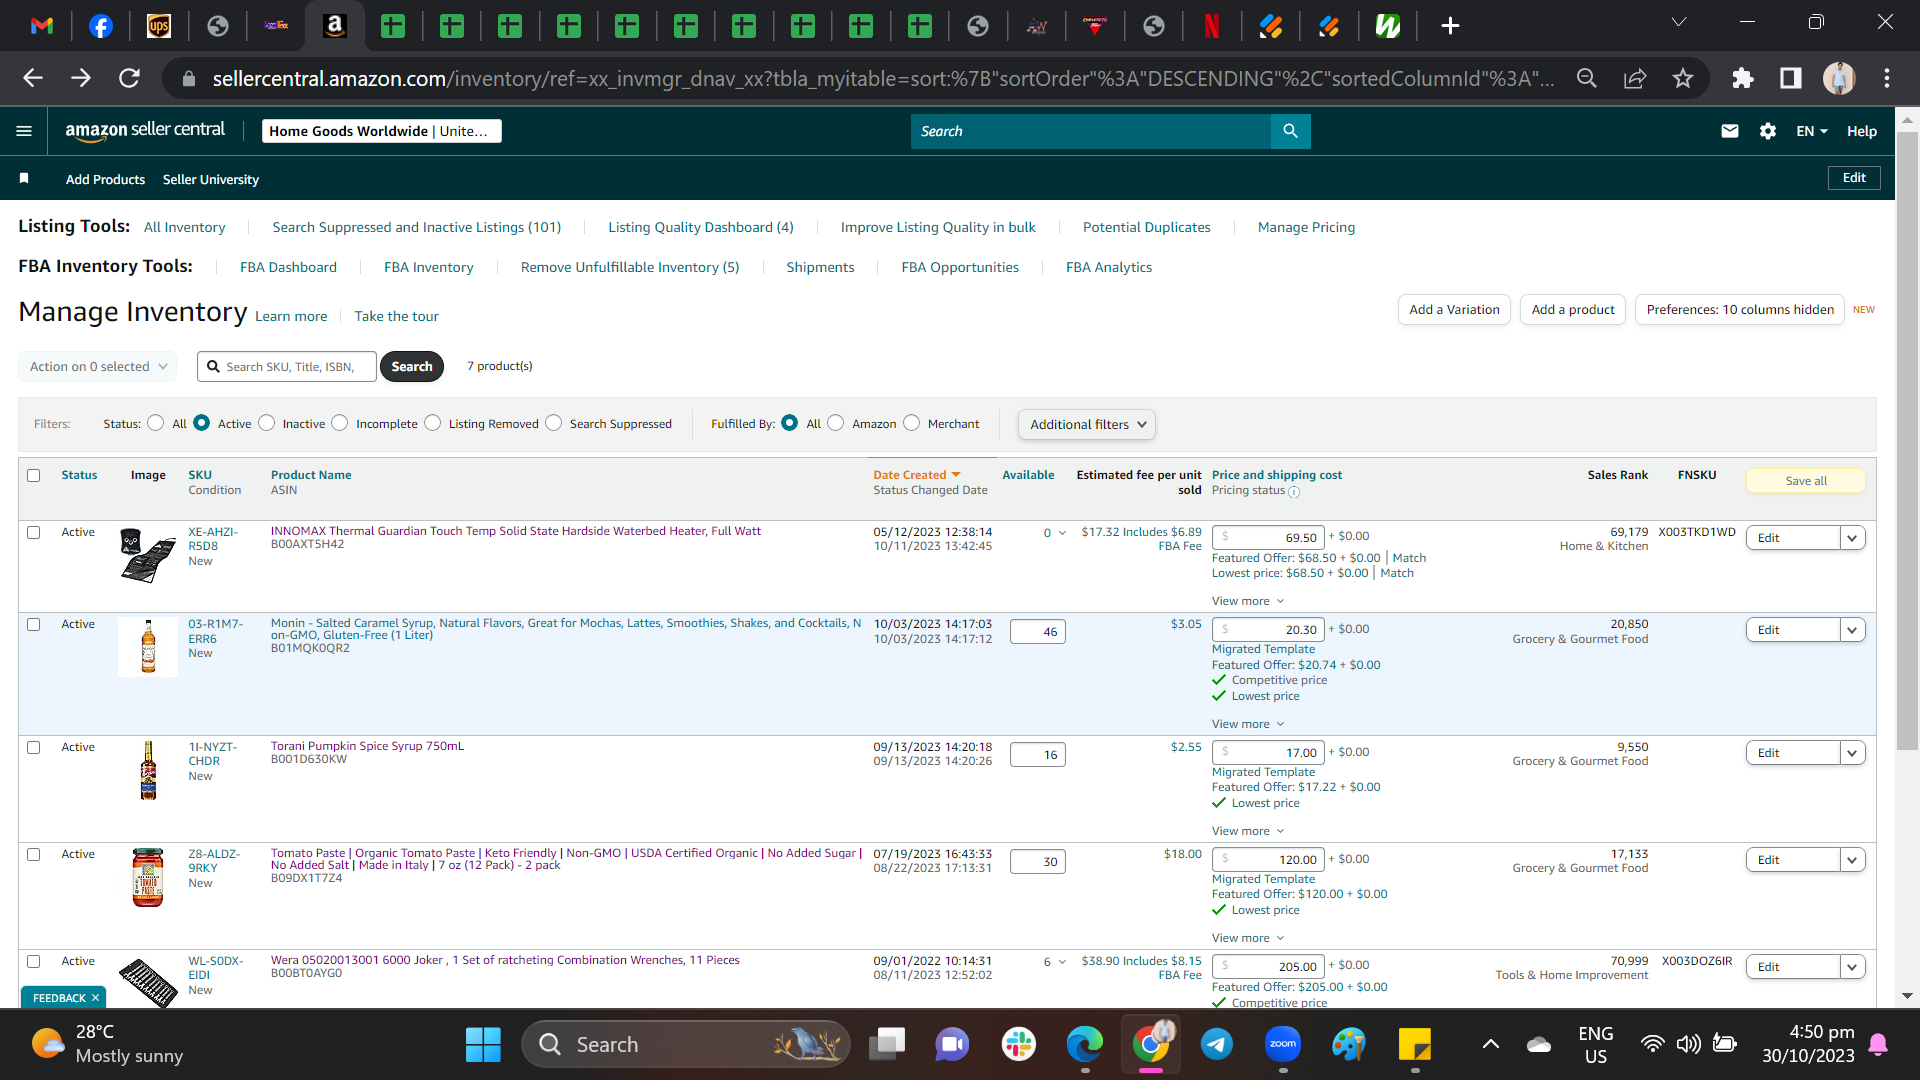Go to FBA Dashboard
The height and width of the screenshot is (1080, 1920).
pyautogui.click(x=288, y=268)
